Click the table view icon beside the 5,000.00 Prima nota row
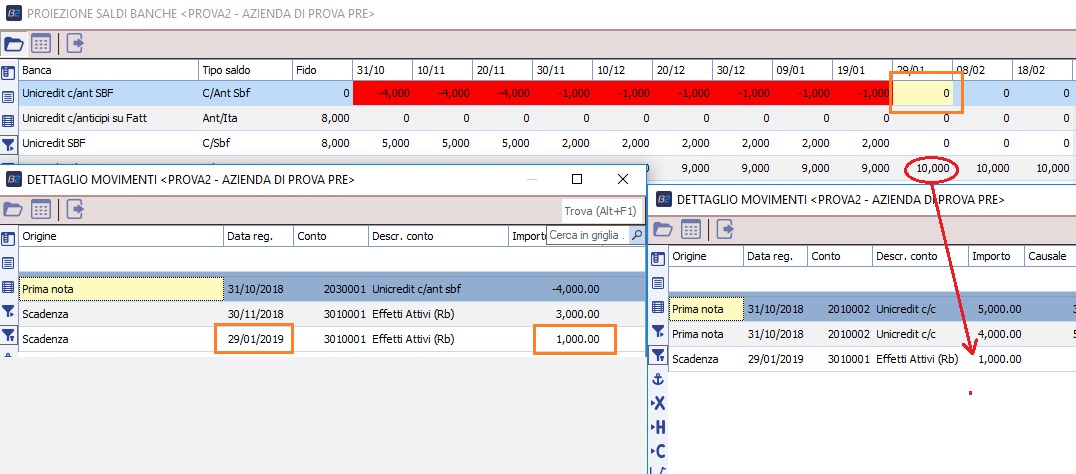 coord(658,307)
